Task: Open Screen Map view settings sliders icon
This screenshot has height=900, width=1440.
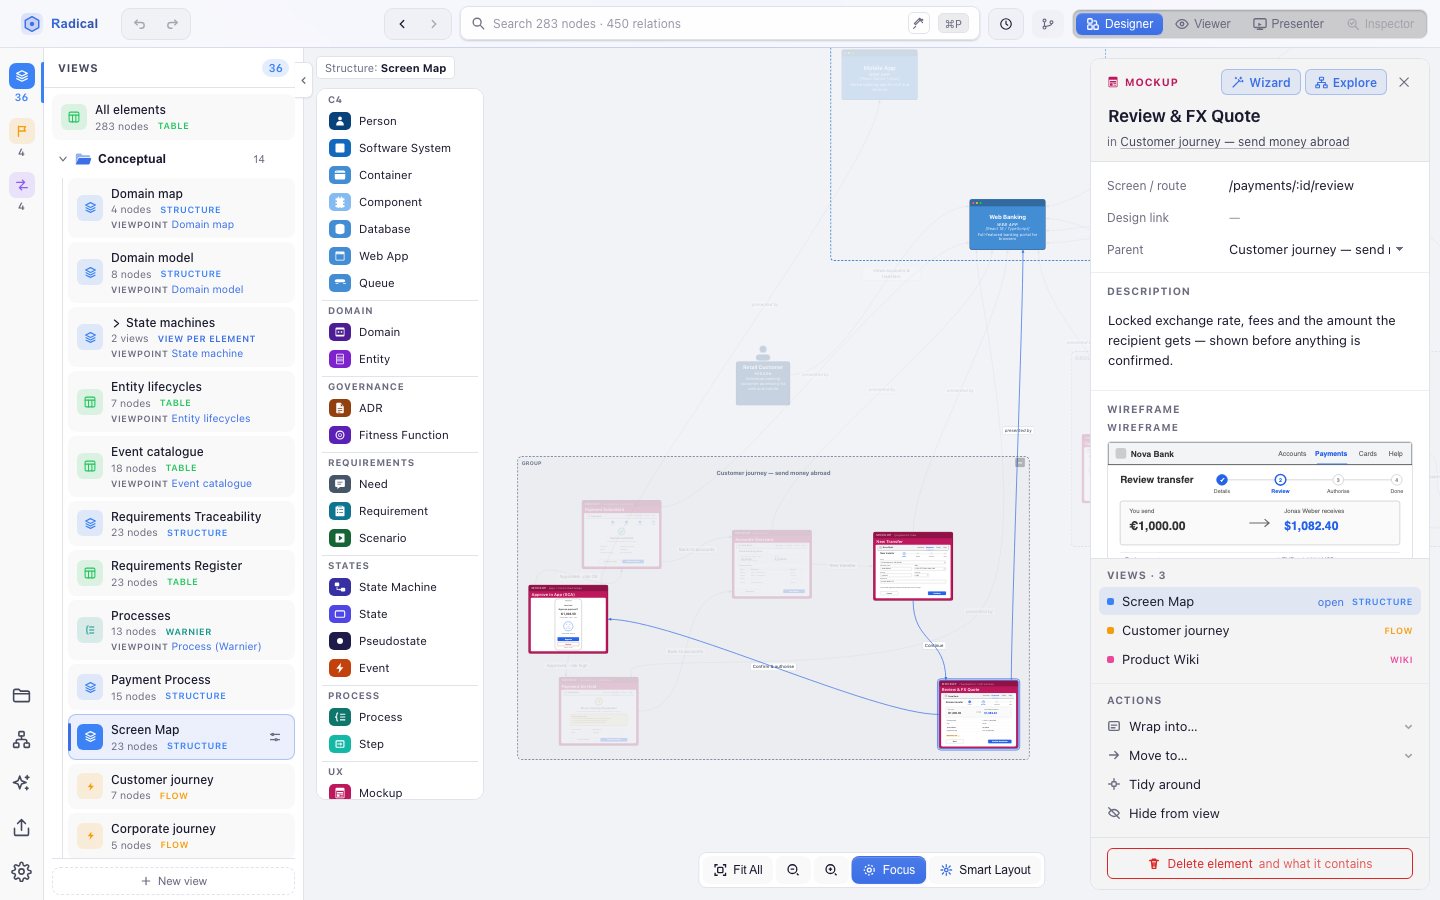Action: pyautogui.click(x=275, y=737)
